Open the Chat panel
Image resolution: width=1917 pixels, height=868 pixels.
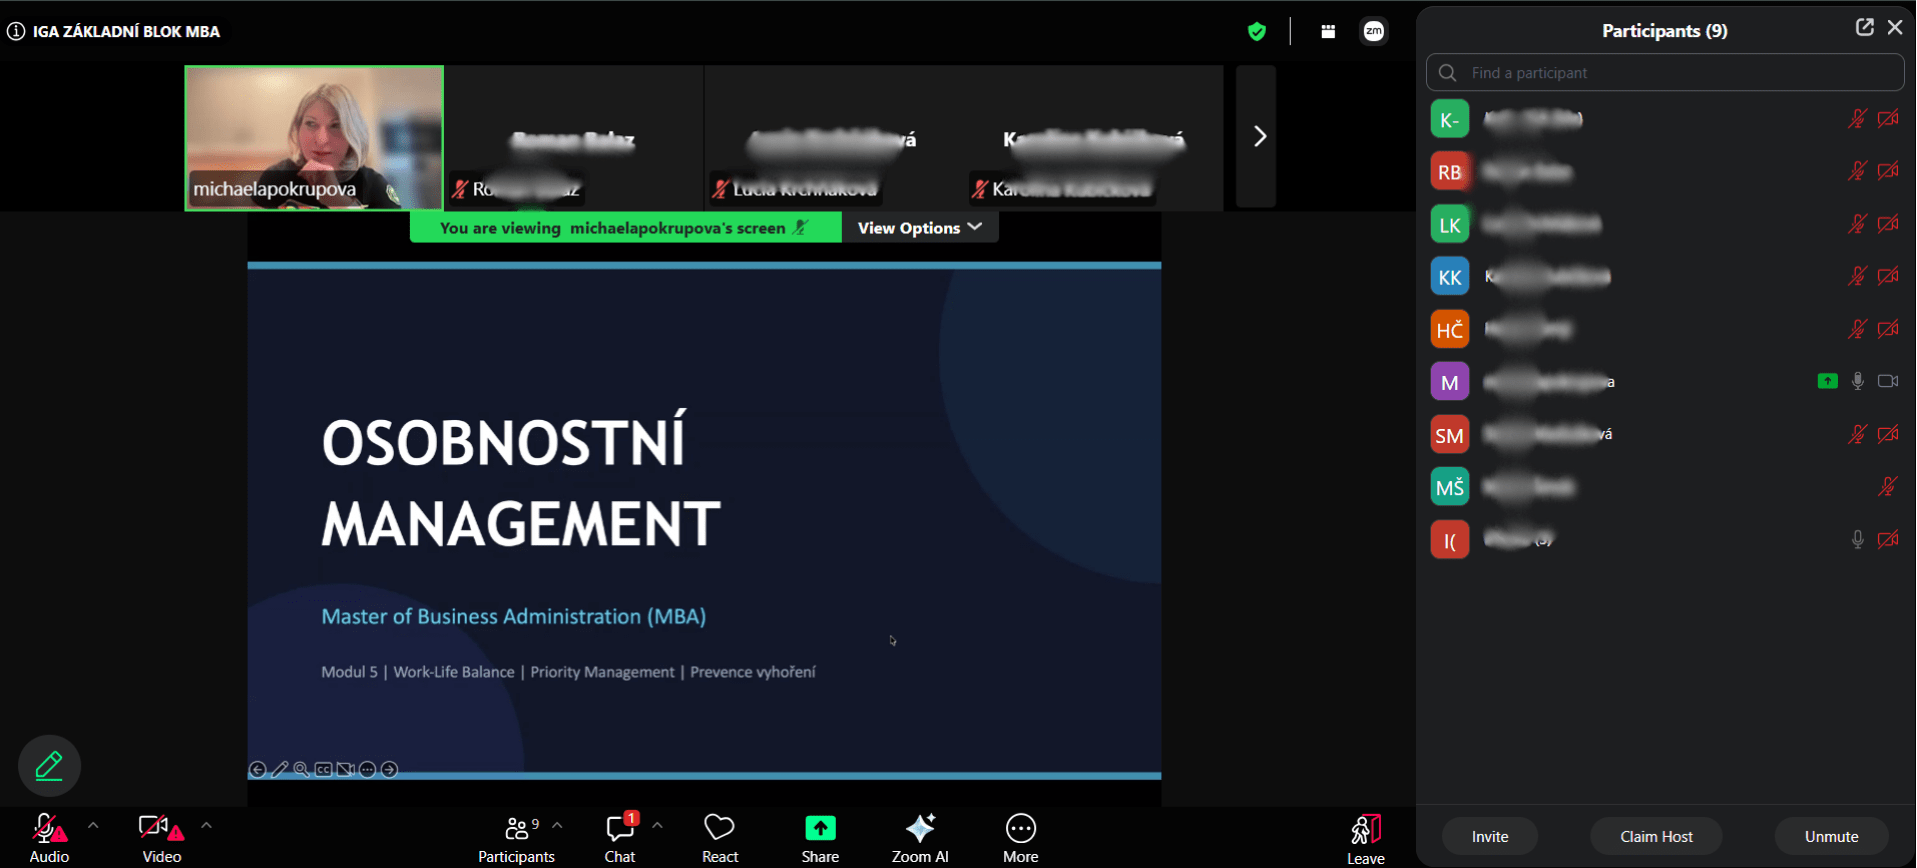coord(620,836)
